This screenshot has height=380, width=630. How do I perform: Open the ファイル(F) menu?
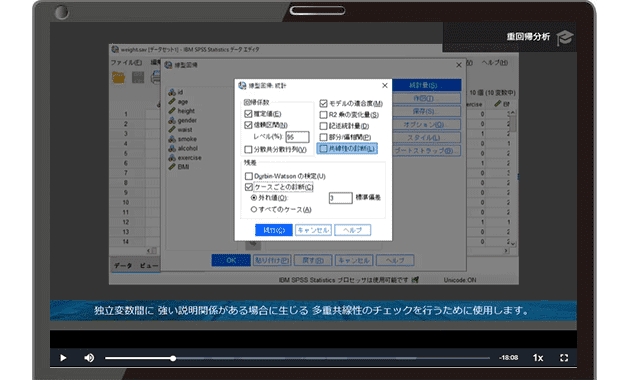point(126,63)
